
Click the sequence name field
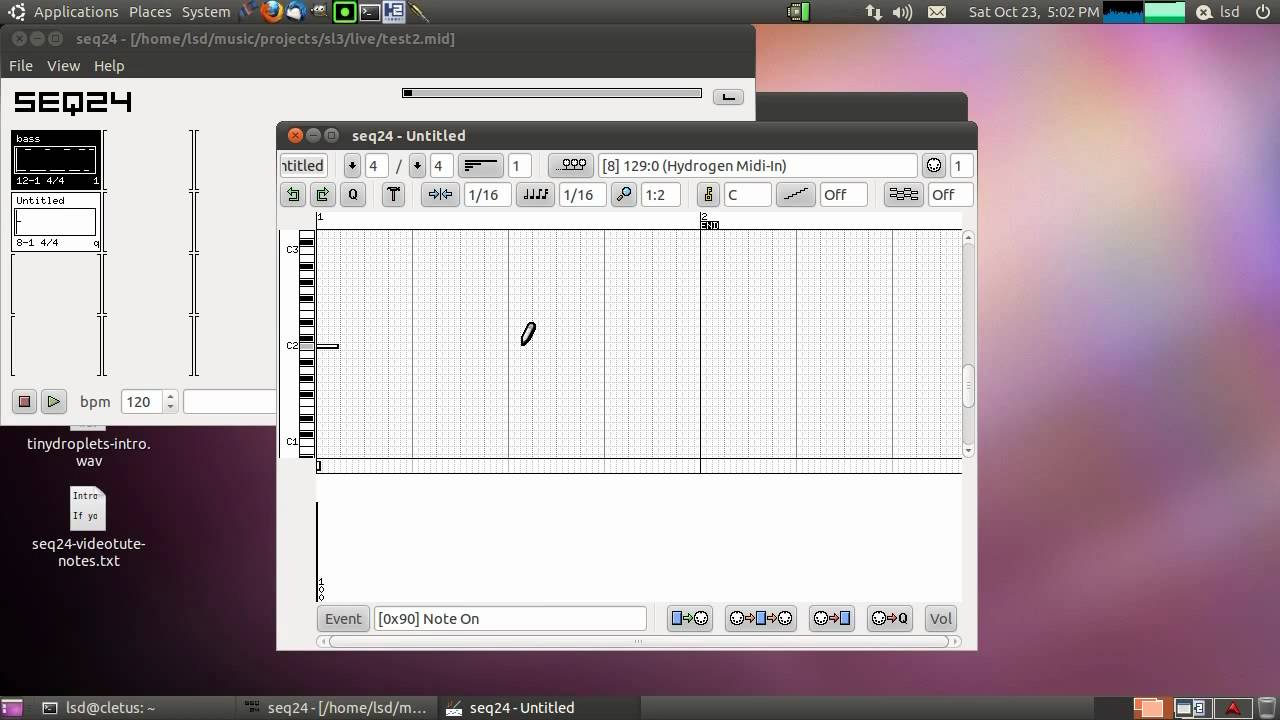(303, 165)
